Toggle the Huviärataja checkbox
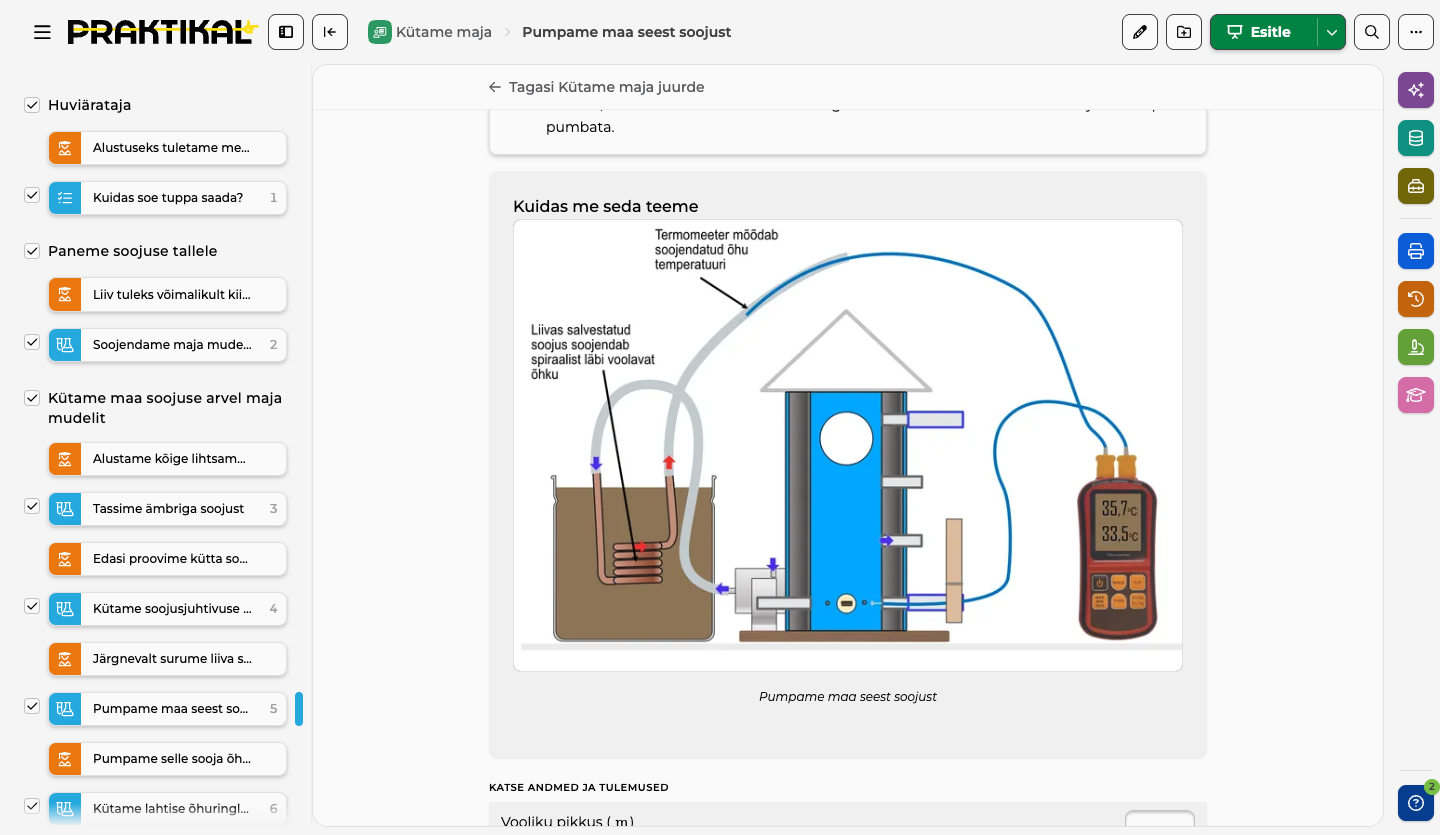Image resolution: width=1440 pixels, height=835 pixels. [x=32, y=105]
